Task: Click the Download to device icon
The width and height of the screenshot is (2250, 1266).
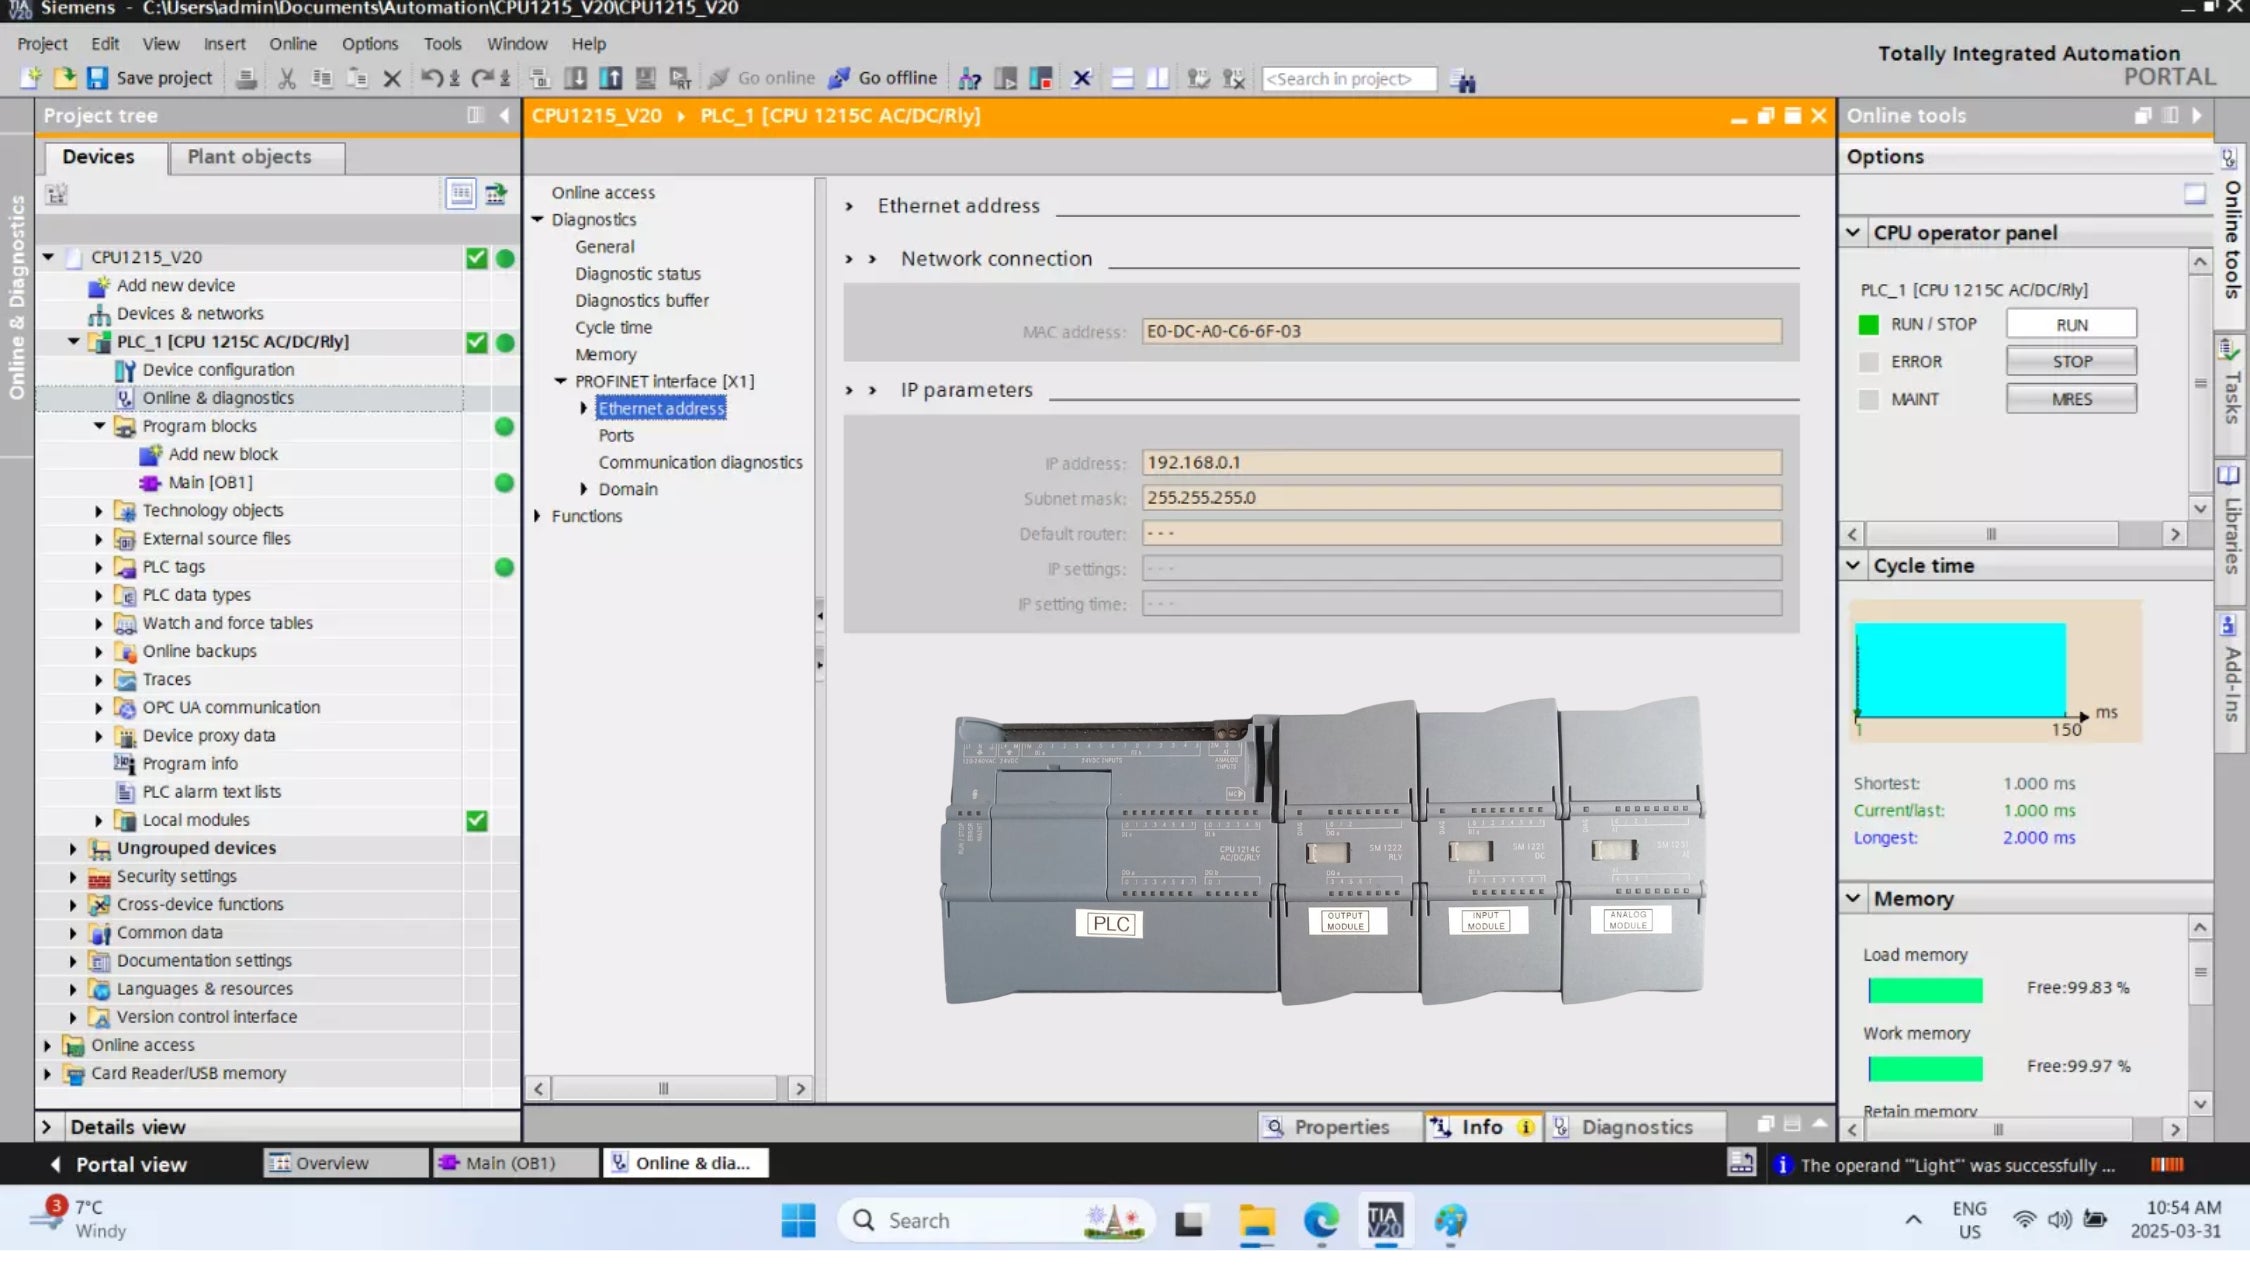Action: pyautogui.click(x=575, y=78)
